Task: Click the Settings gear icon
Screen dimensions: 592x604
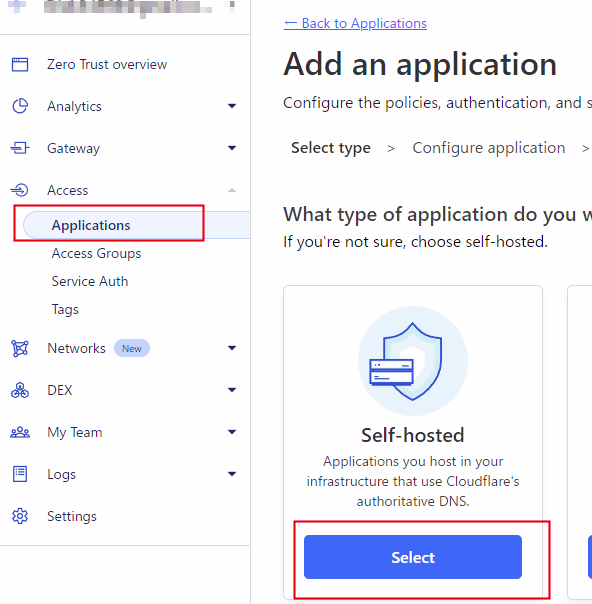Action: [20, 516]
